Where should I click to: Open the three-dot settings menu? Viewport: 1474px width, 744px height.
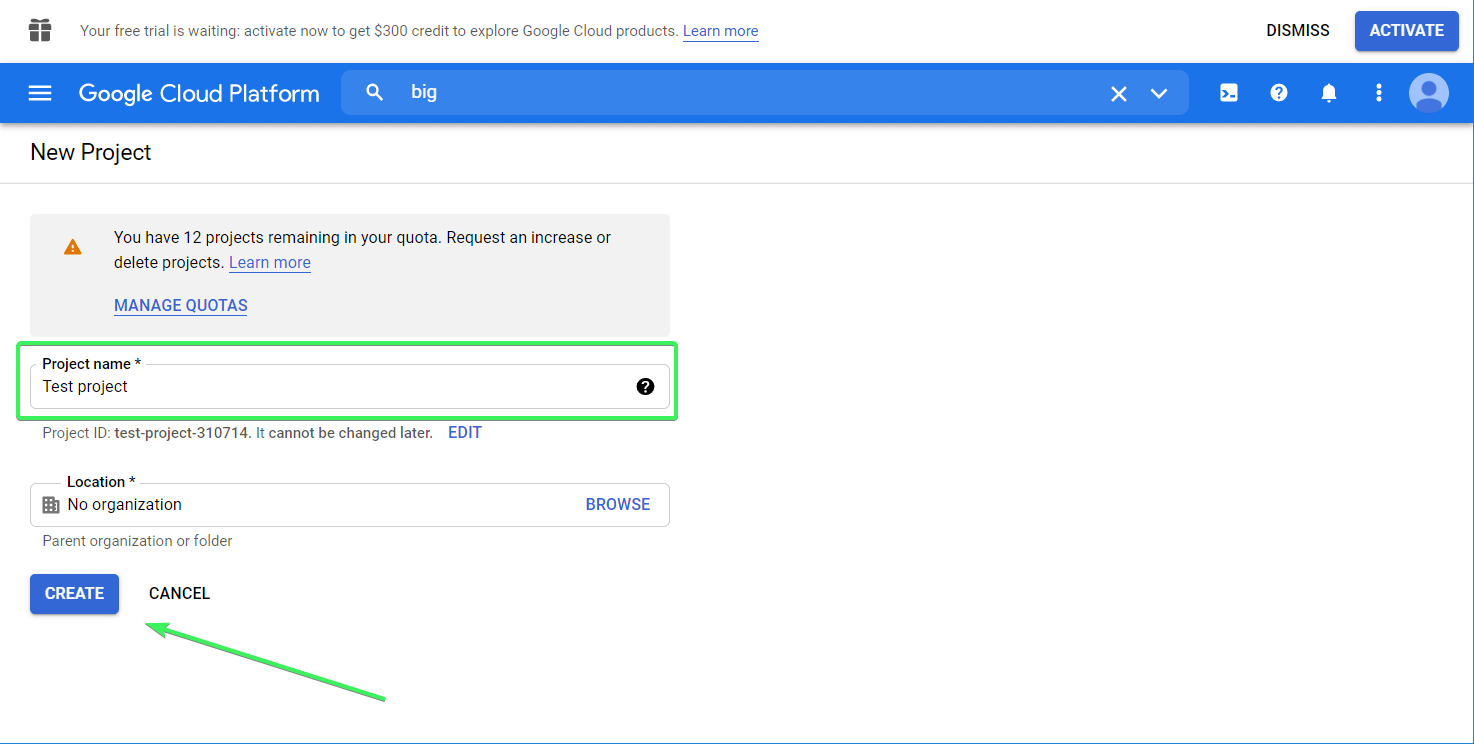(1379, 93)
